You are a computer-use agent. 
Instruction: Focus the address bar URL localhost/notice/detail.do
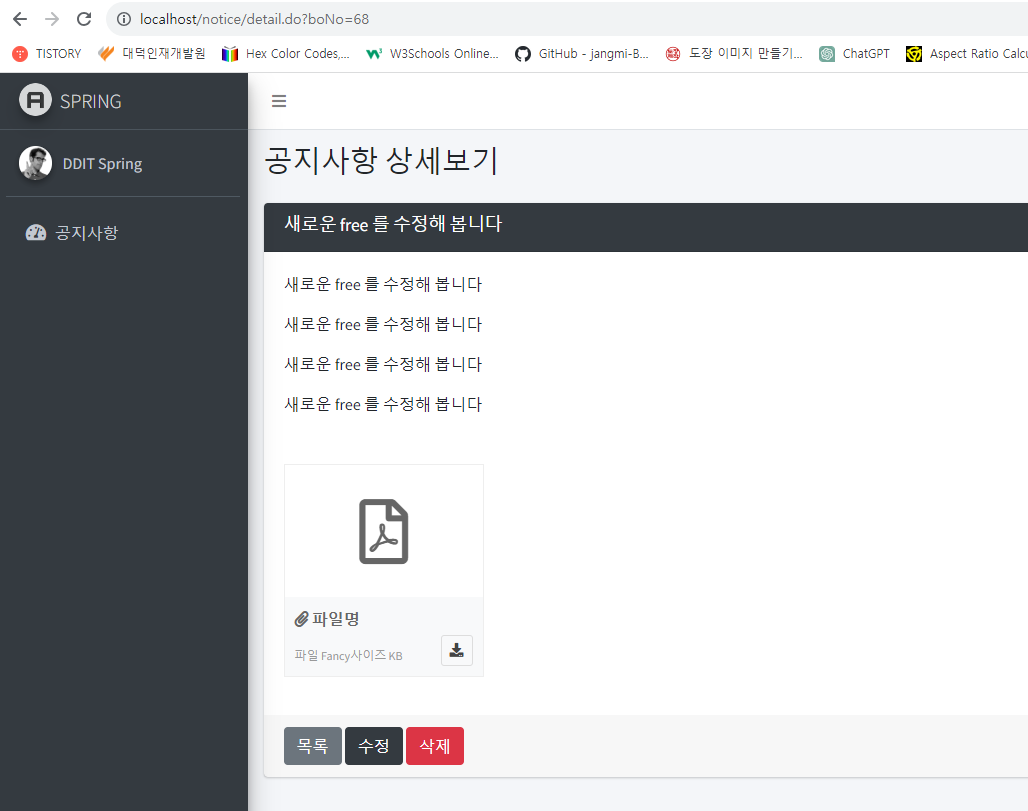[x=254, y=19]
